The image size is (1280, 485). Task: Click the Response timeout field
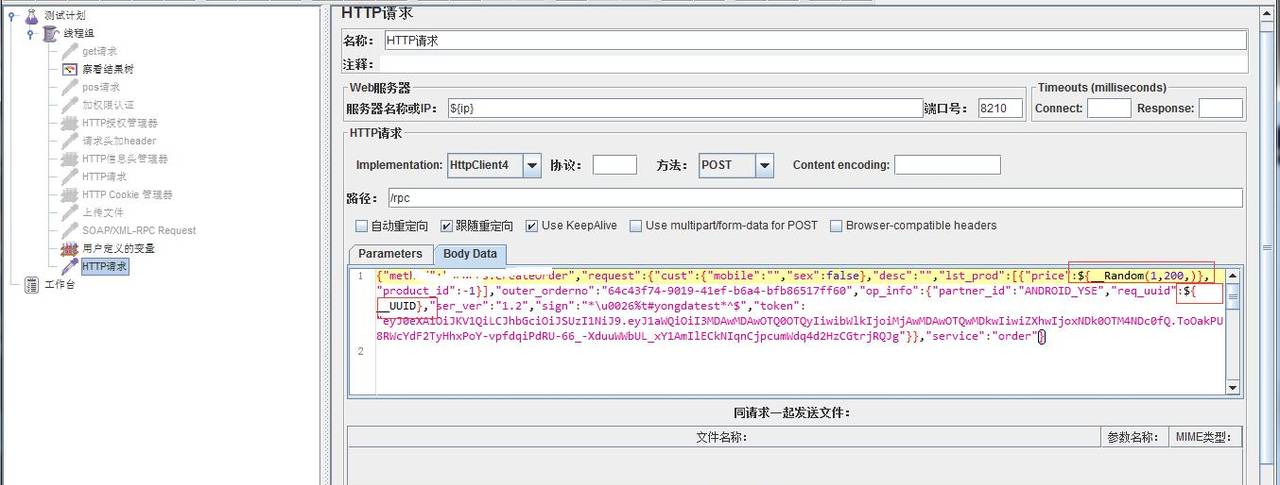[x=1220, y=108]
